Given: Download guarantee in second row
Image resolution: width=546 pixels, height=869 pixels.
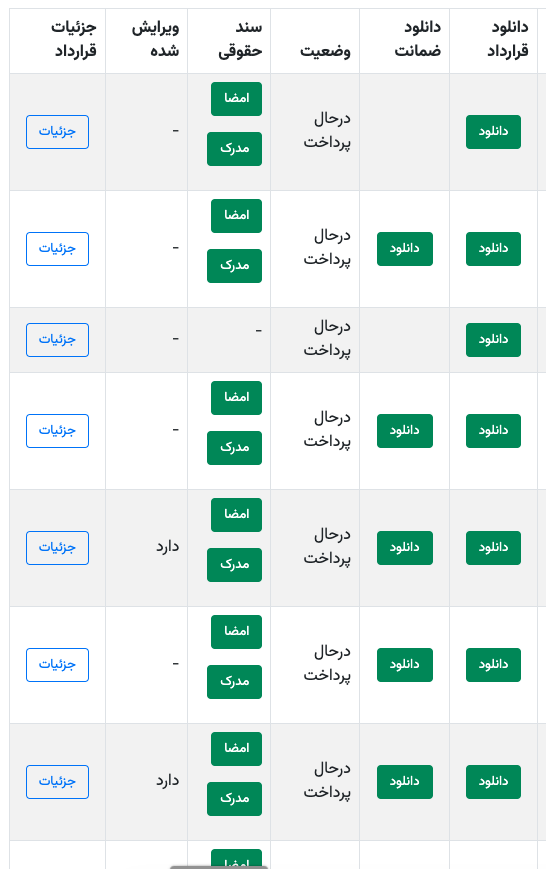Looking at the screenshot, I should click(405, 249).
